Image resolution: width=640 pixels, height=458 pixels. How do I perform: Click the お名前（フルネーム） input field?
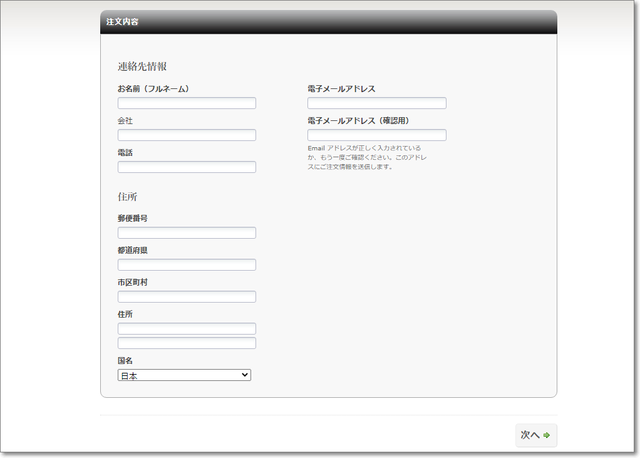(x=187, y=103)
